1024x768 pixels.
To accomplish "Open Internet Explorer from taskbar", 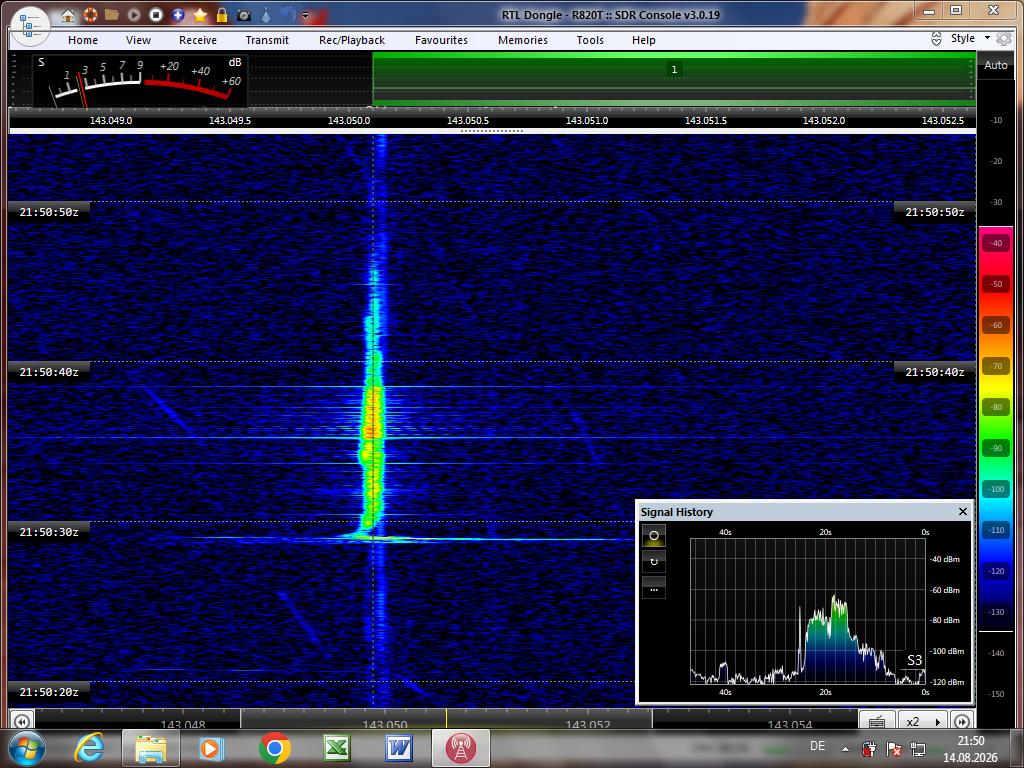I will [x=89, y=748].
